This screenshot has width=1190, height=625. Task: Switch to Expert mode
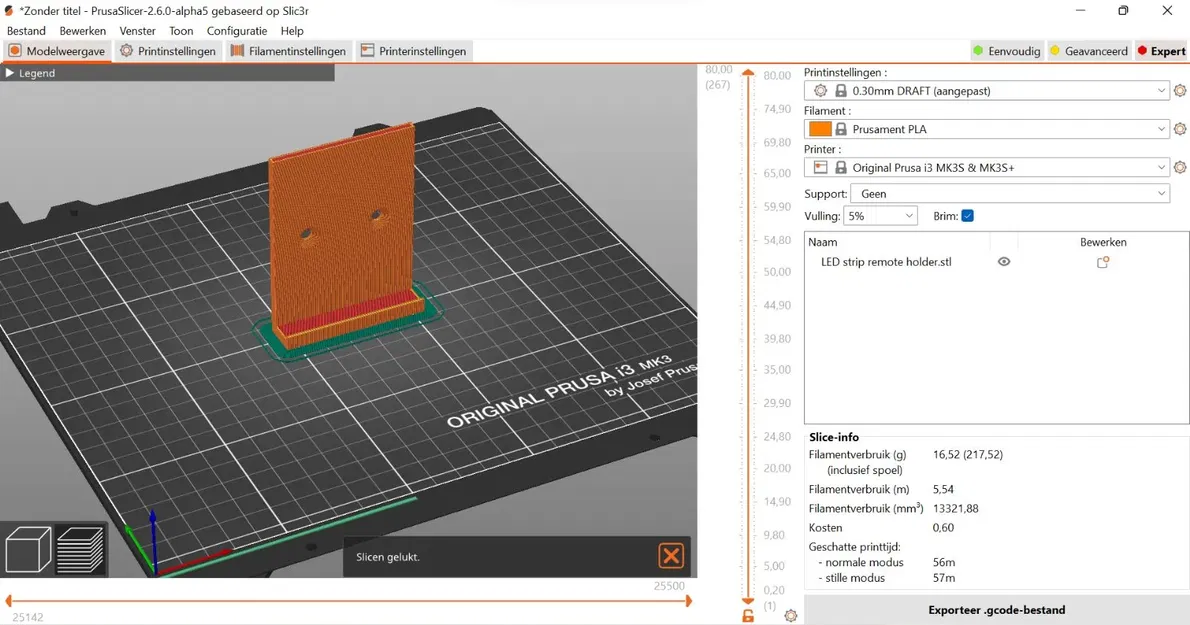pos(1161,51)
